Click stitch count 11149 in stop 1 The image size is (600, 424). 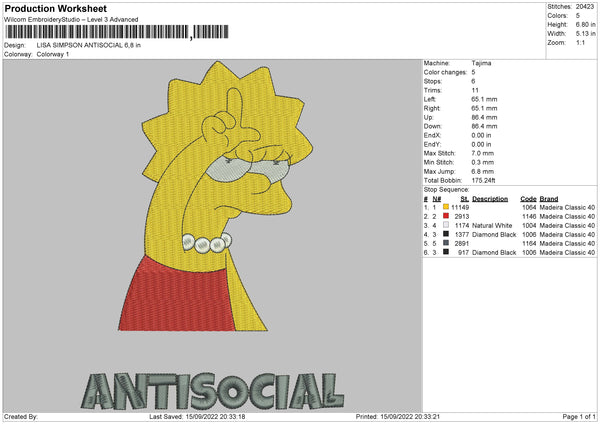point(460,207)
